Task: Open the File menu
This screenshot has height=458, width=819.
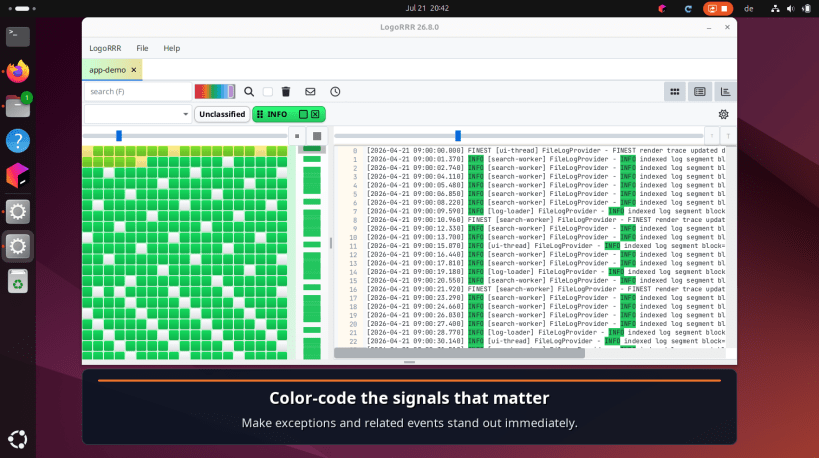Action: pos(142,48)
